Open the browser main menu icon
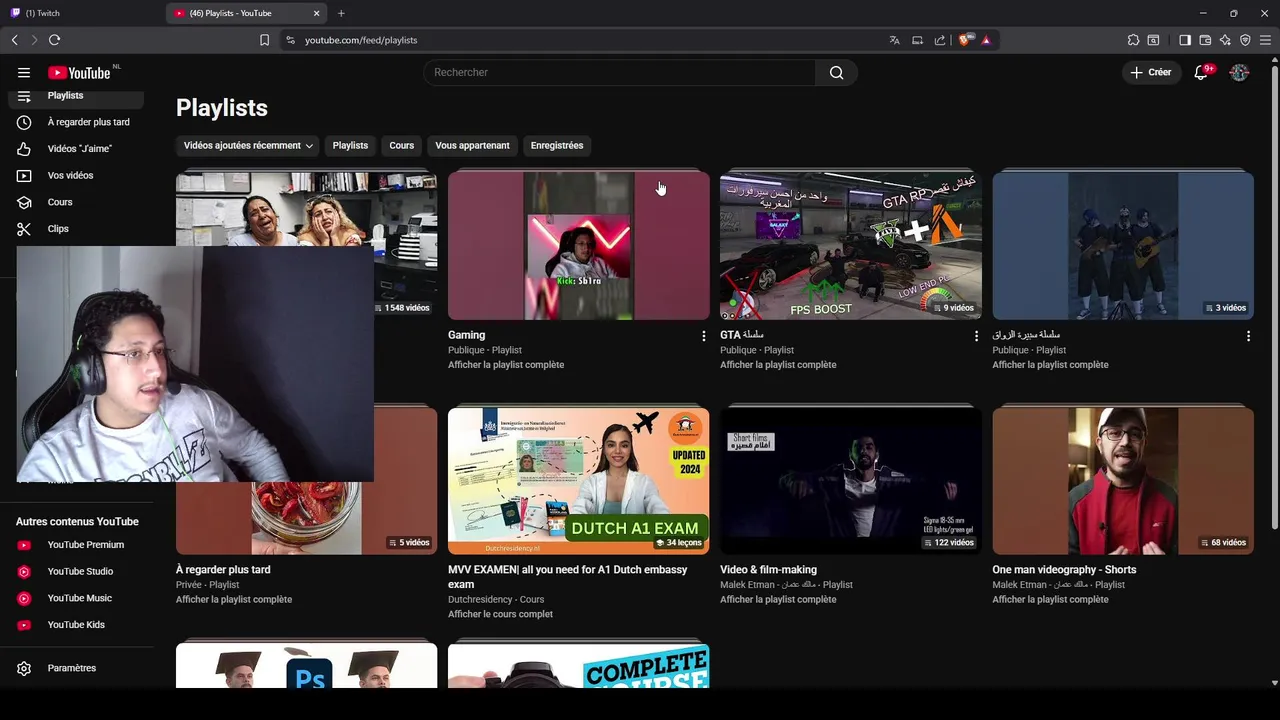1280x720 pixels. click(1266, 40)
